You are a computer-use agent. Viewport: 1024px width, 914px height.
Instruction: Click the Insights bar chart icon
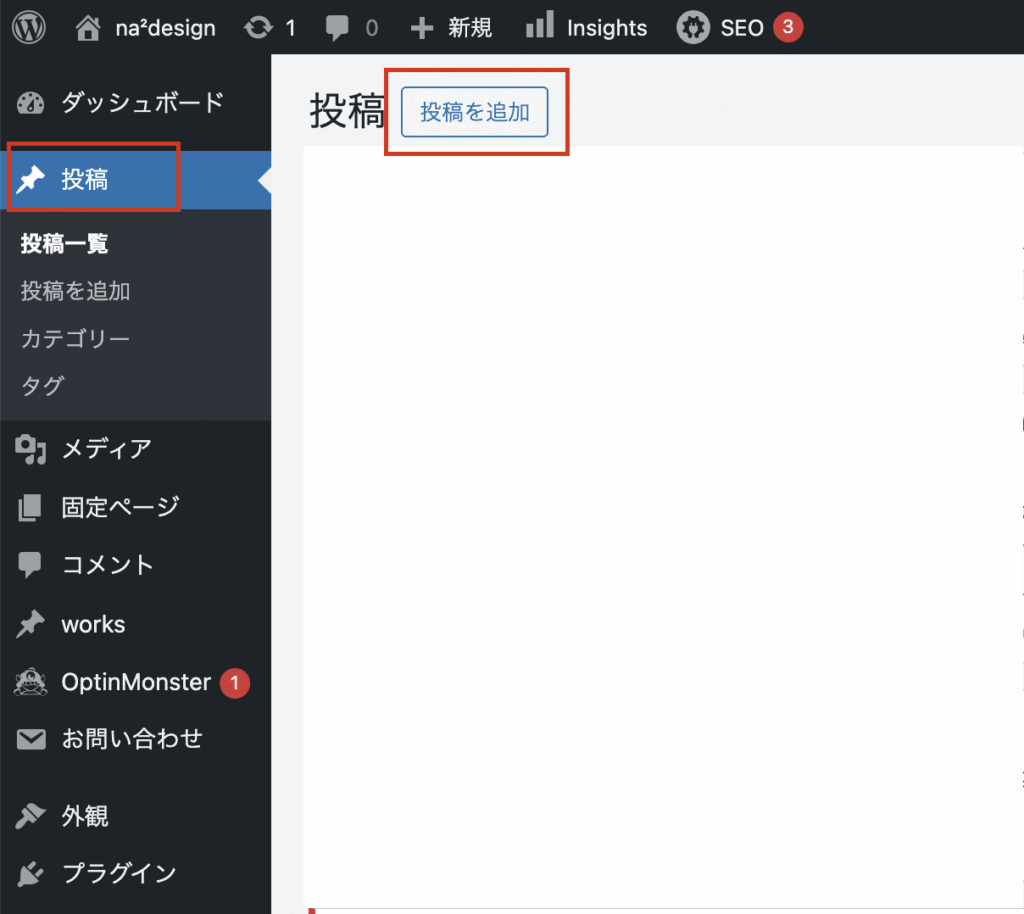click(539, 27)
